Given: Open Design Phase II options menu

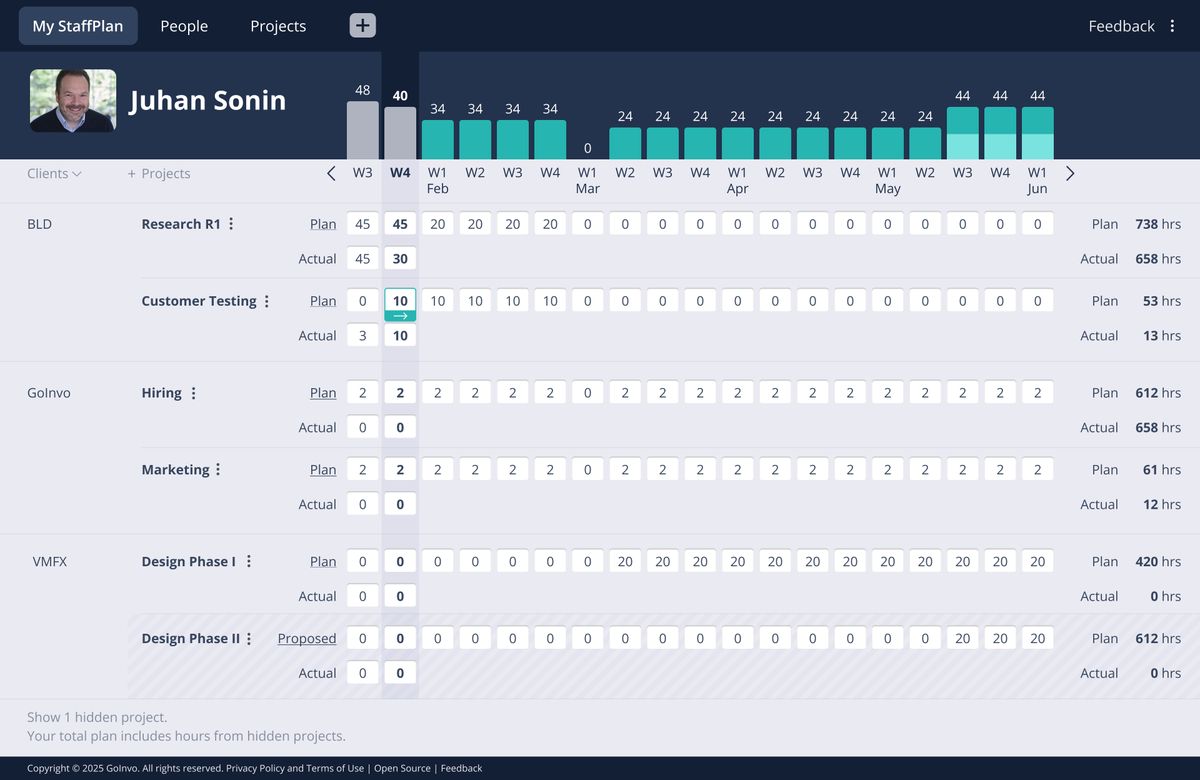Looking at the screenshot, I should (249, 638).
